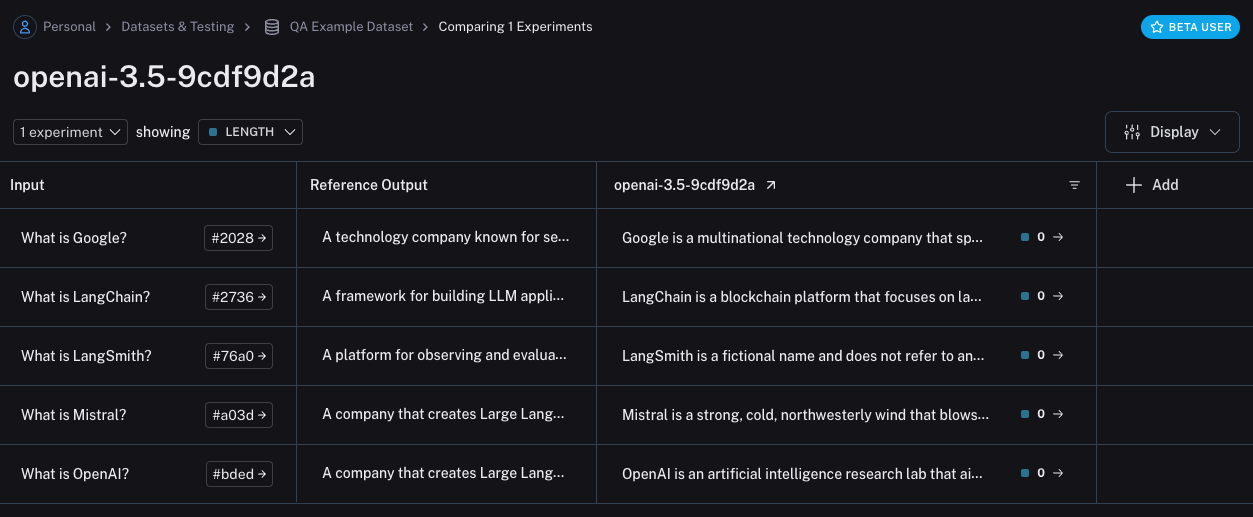Navigate to Personal breadcrumb
The image size is (1253, 517).
point(69,27)
